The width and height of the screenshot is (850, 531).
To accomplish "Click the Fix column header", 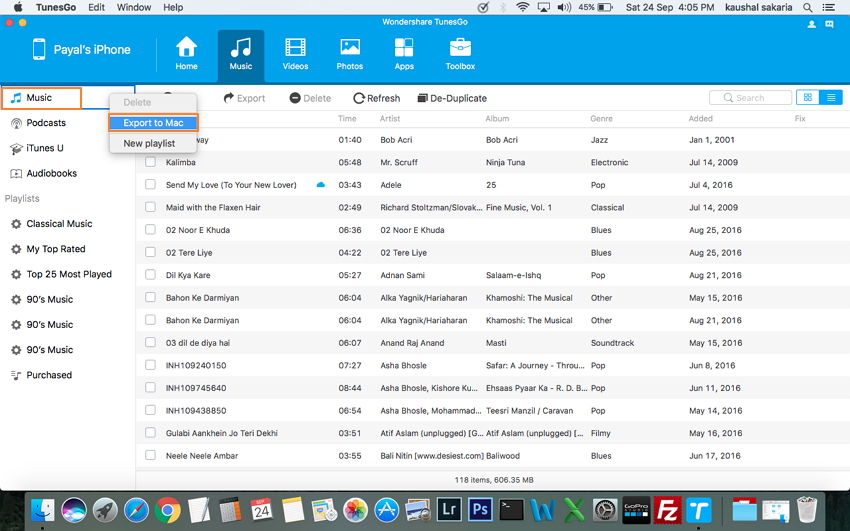I will coord(800,119).
